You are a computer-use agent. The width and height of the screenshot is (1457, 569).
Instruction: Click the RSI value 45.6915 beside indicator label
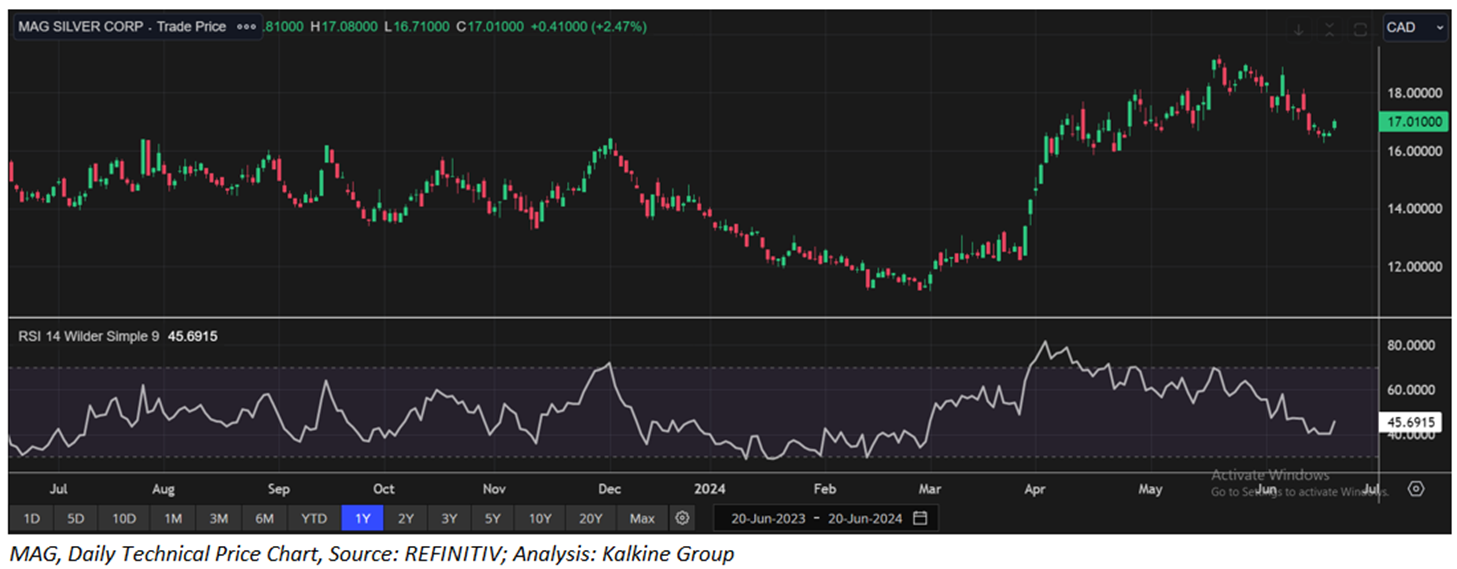click(x=192, y=337)
